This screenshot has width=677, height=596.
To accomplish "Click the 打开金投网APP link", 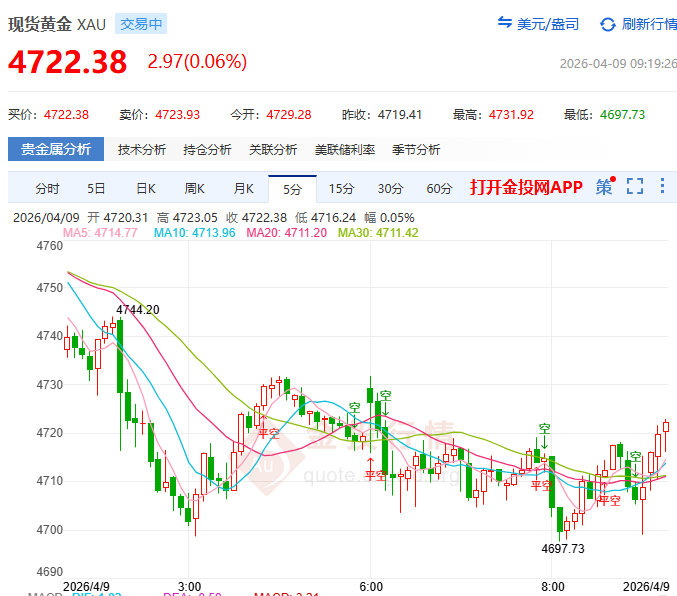I will (526, 187).
